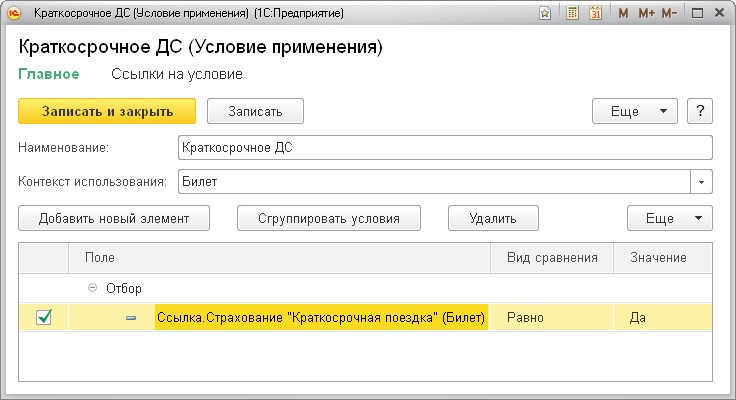Open help with the question mark button
The height and width of the screenshot is (400, 736).
tap(700, 110)
